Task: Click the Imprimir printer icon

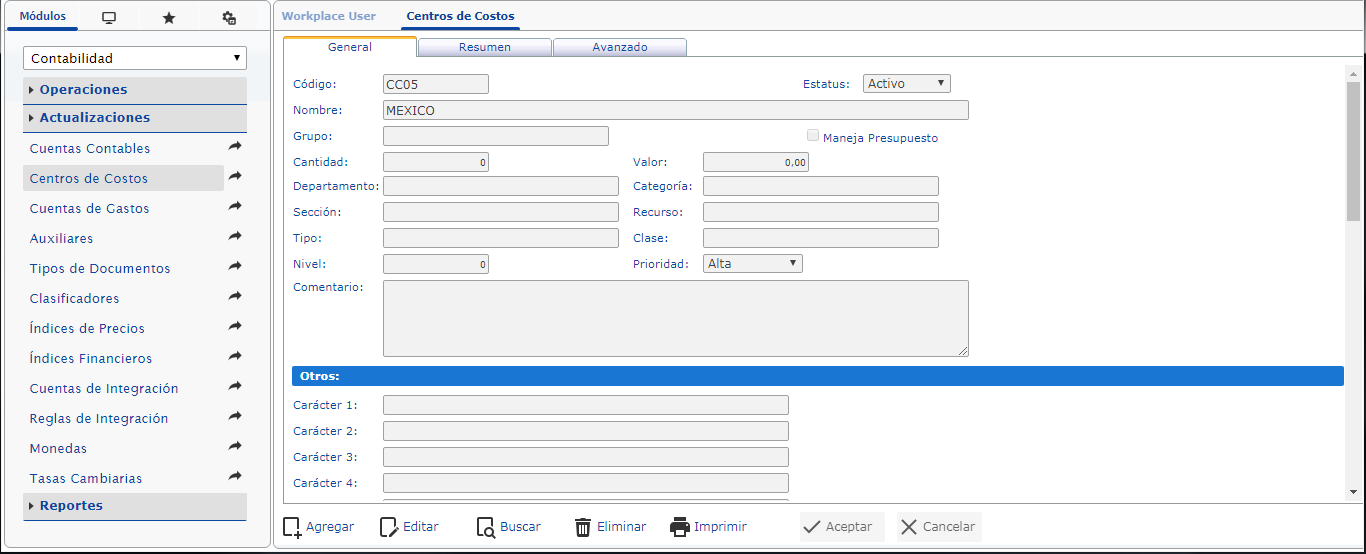Action: [x=680, y=527]
